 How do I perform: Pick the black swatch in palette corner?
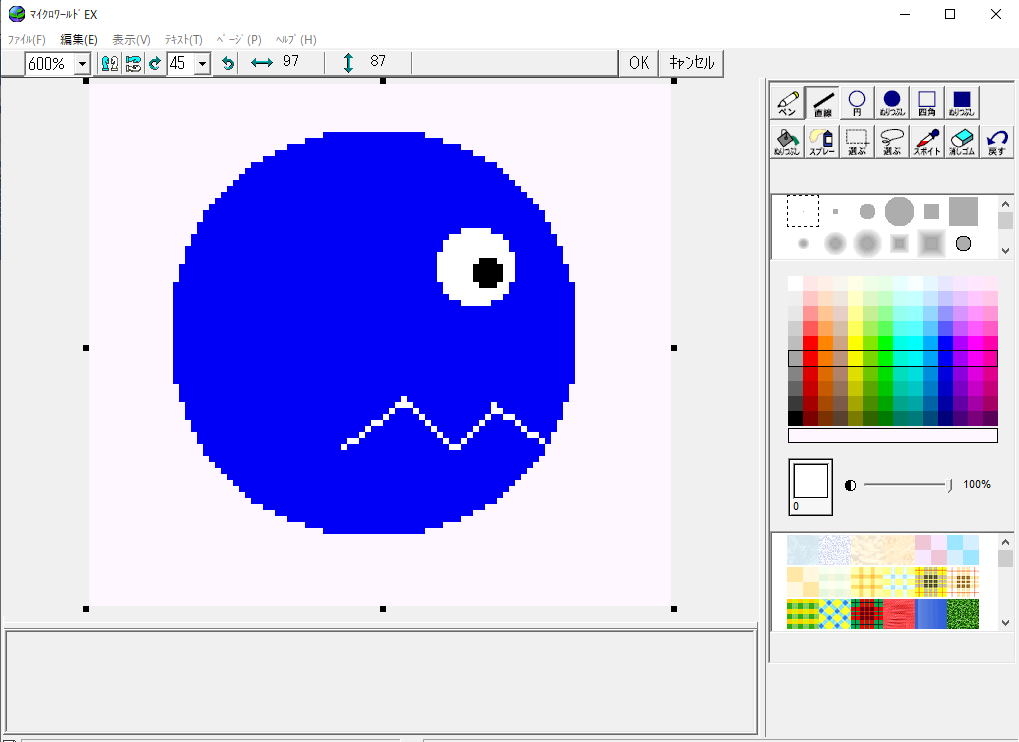(795, 419)
